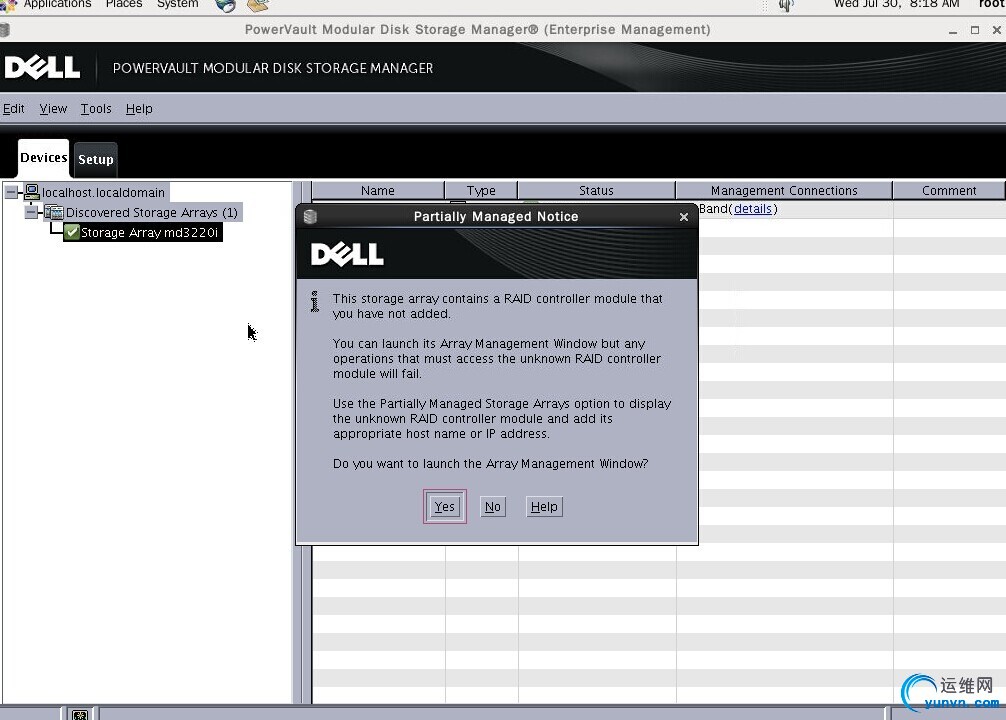The width and height of the screenshot is (1006, 720).
Task: Collapse the localhost.localdomain tree node
Action: click(11, 192)
